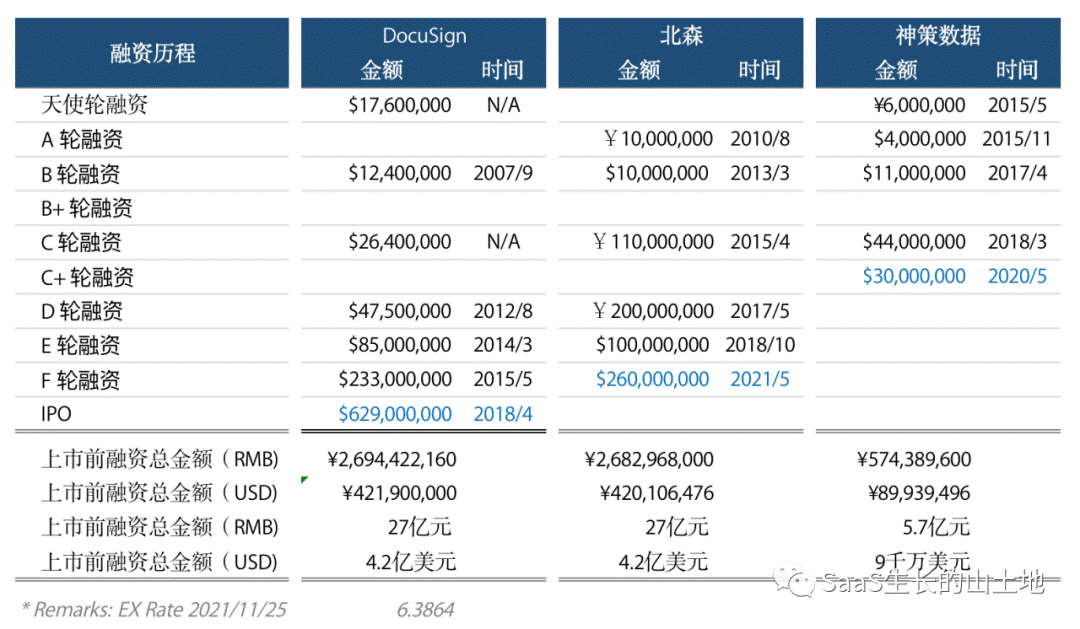Select the value ¥89,939,496
Image resolution: width=1080 pixels, height=629 pixels.
[919, 493]
